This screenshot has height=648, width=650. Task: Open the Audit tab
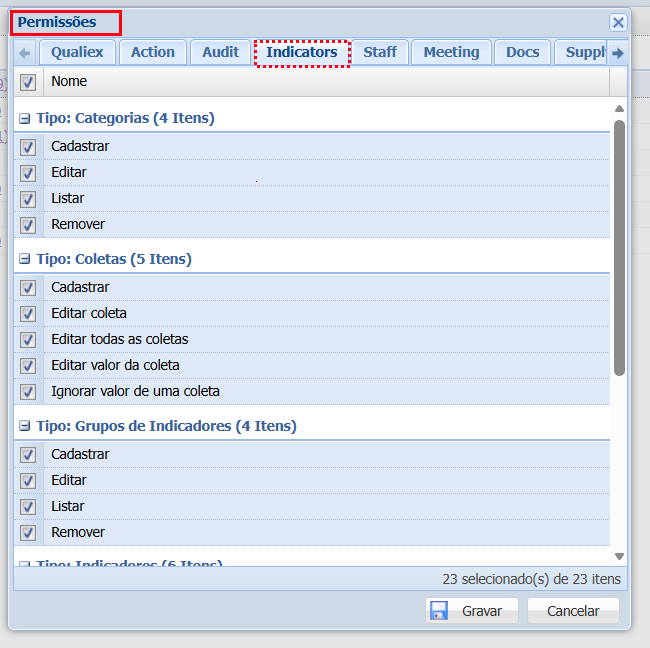coord(220,52)
